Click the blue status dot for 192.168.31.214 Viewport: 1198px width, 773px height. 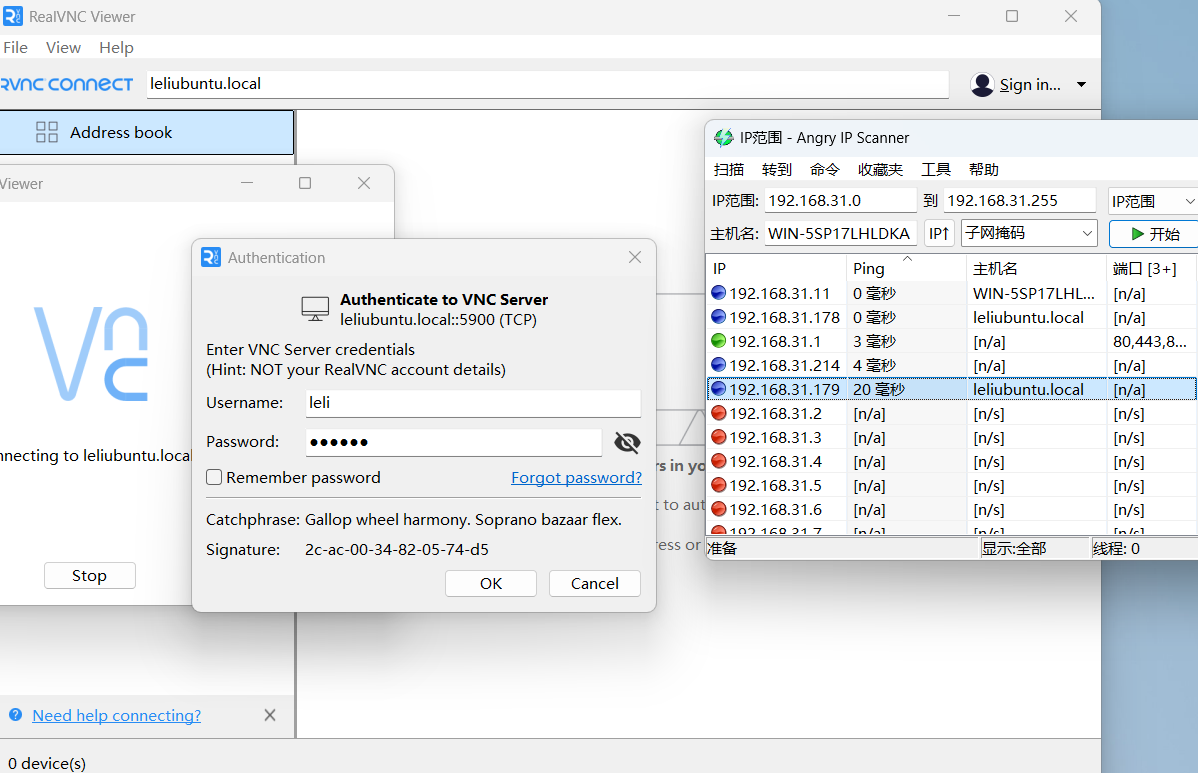coord(718,365)
